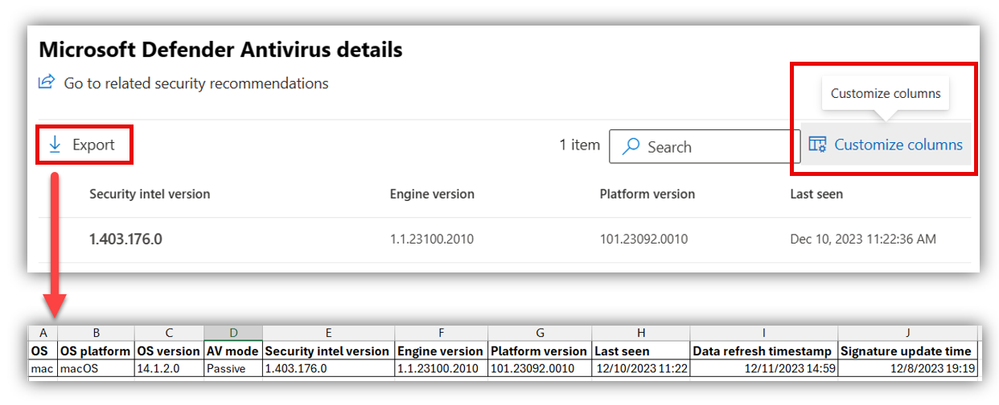Click the Export button

click(83, 145)
